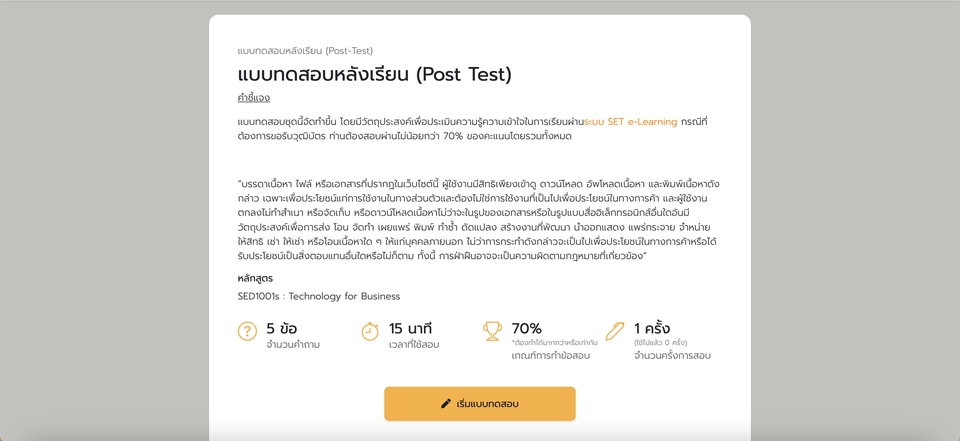
Task: Click the pencil icon inside the start button
Action: click(446, 404)
